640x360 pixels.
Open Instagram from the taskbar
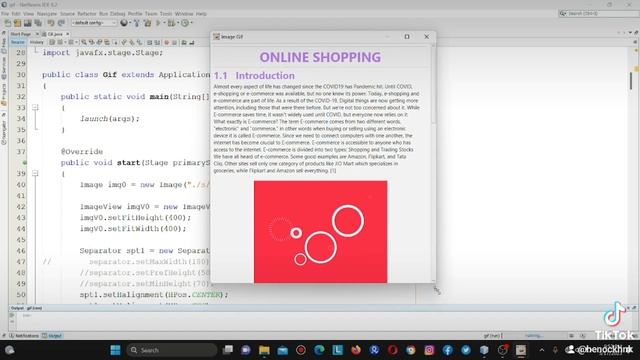tap(429, 350)
